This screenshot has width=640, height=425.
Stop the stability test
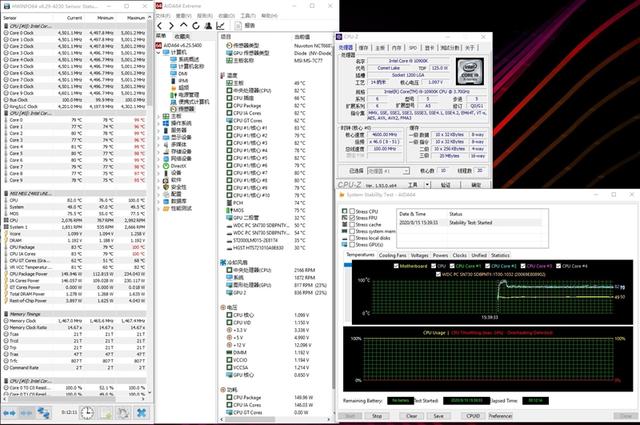coord(377,416)
